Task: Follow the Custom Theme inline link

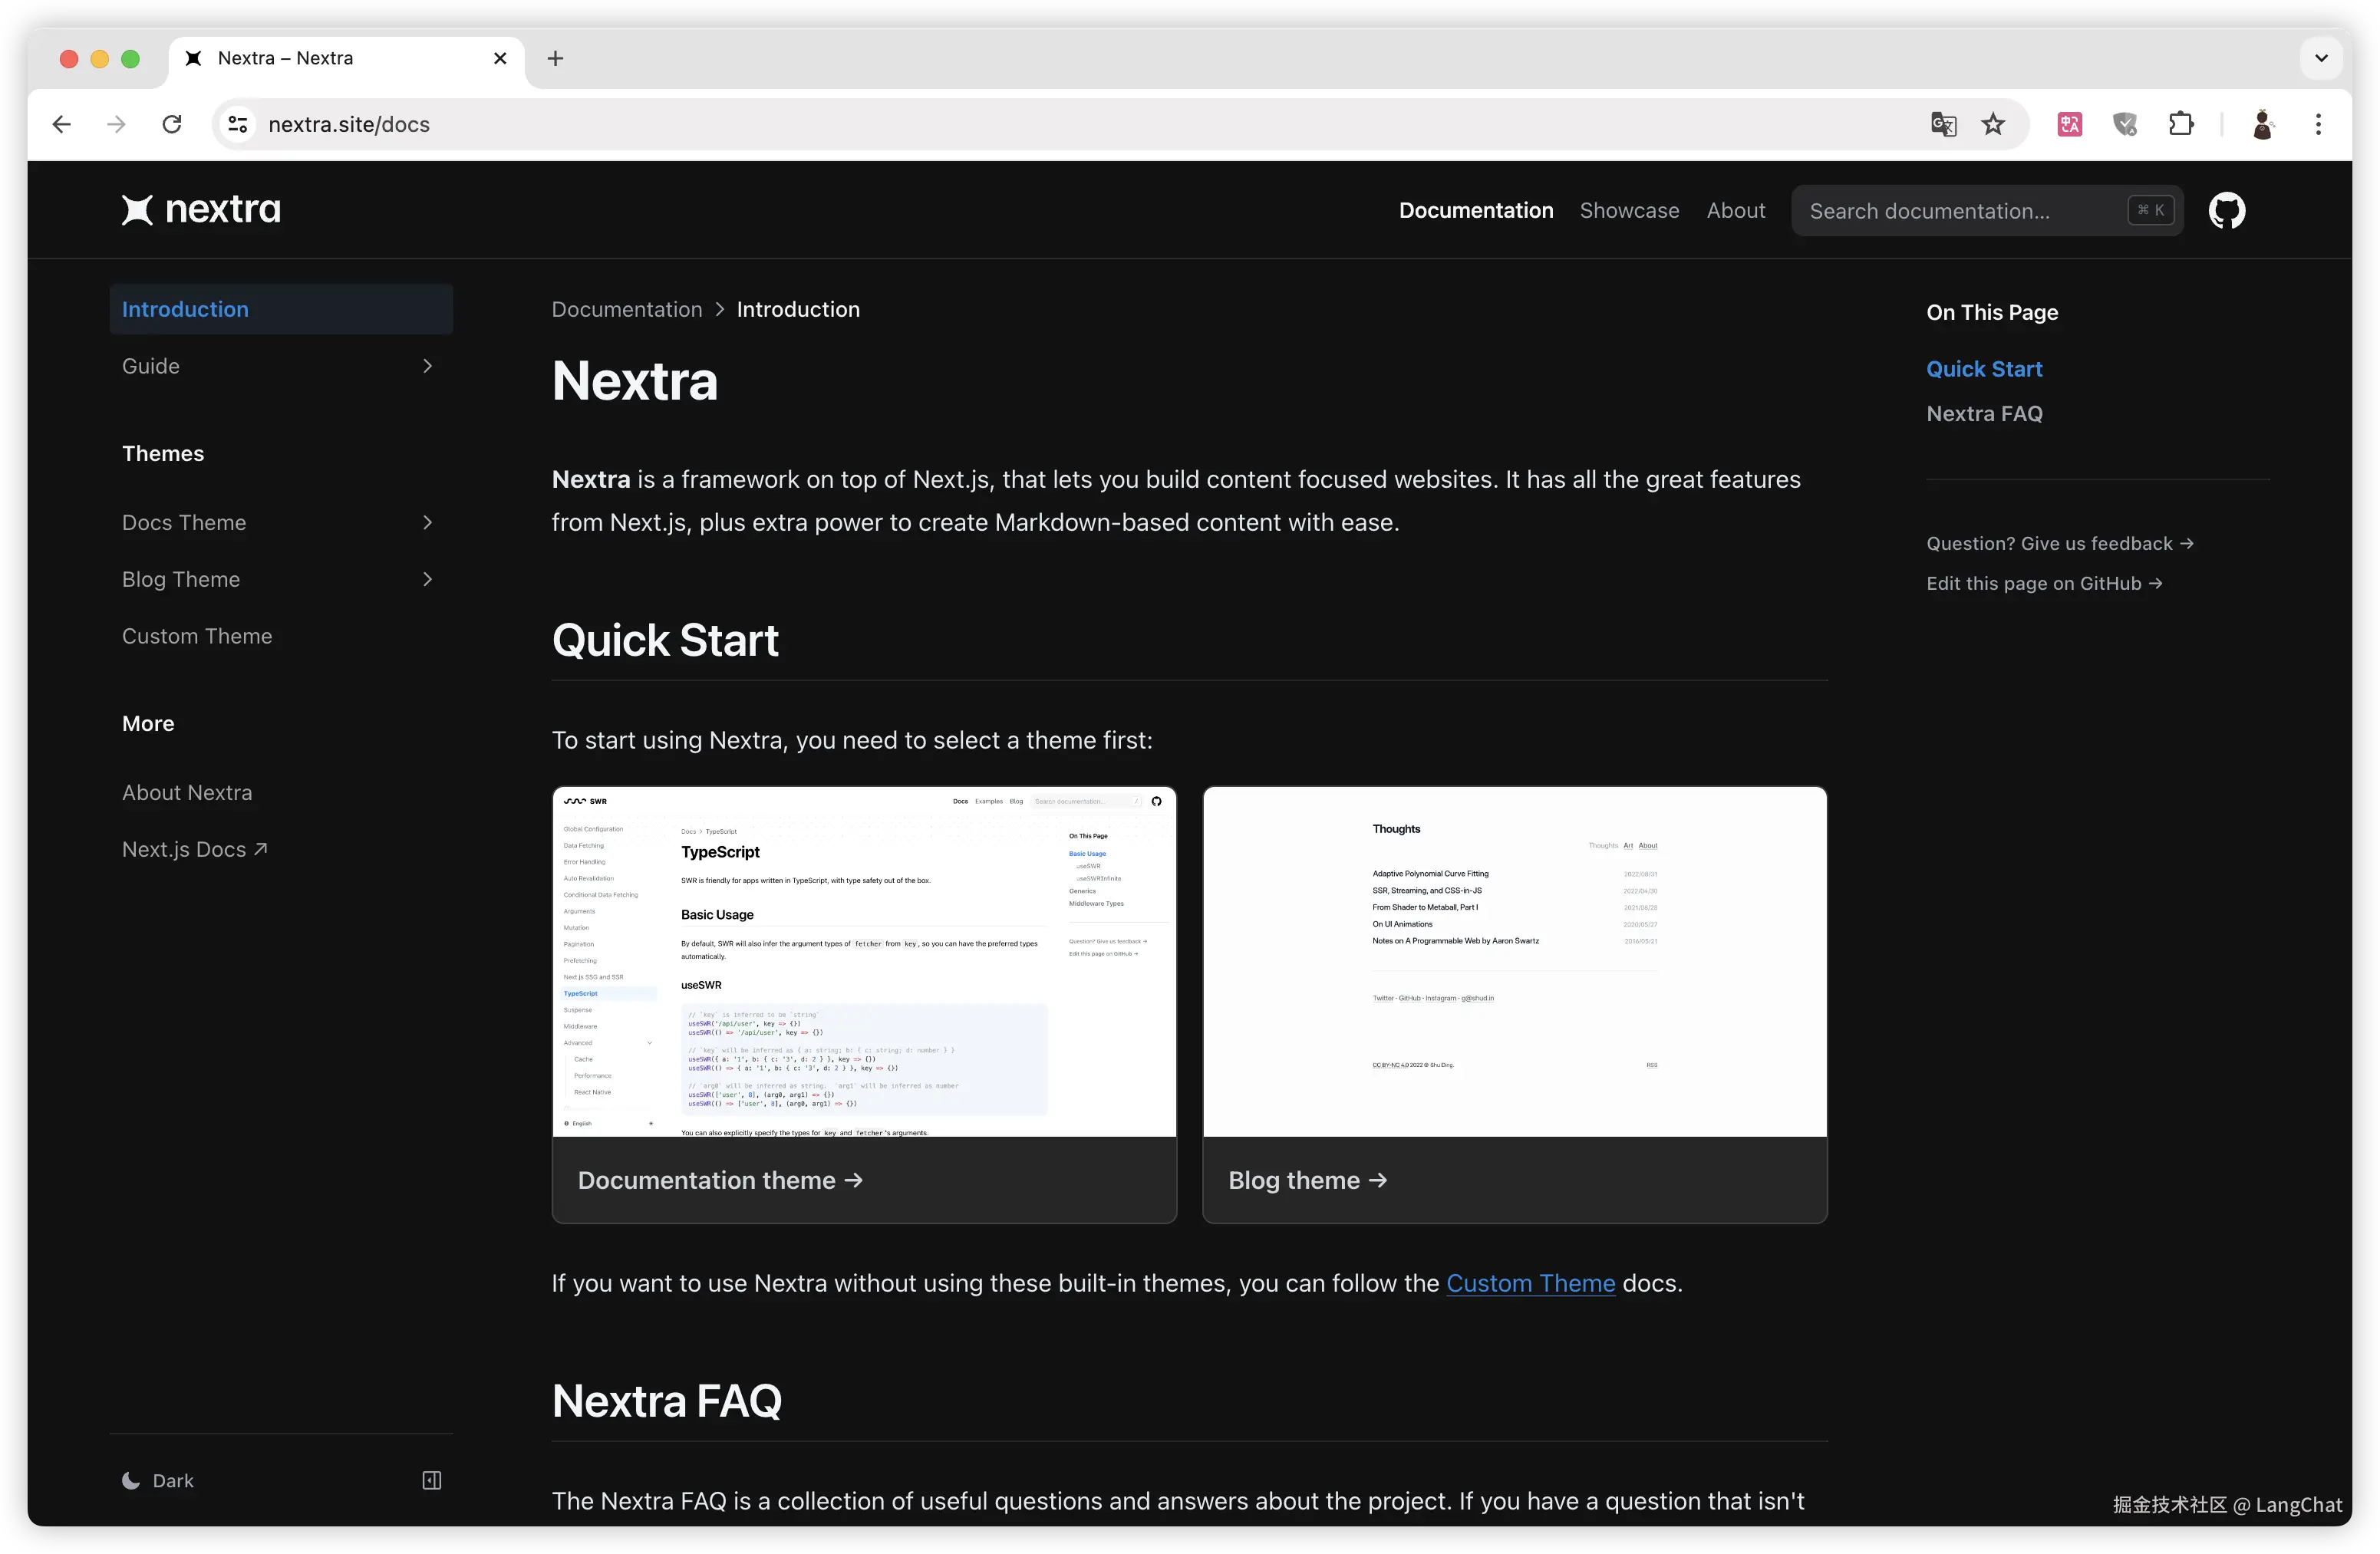Action: (x=1530, y=1283)
